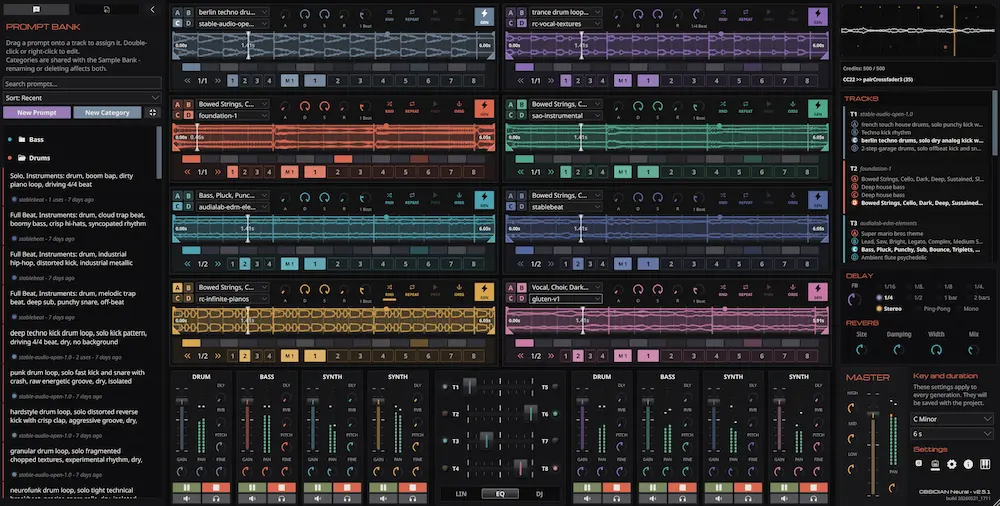The image size is (1000, 506).
Task: Mute the first BASS channel with speaker icon
Action: pyautogui.click(x=253, y=499)
